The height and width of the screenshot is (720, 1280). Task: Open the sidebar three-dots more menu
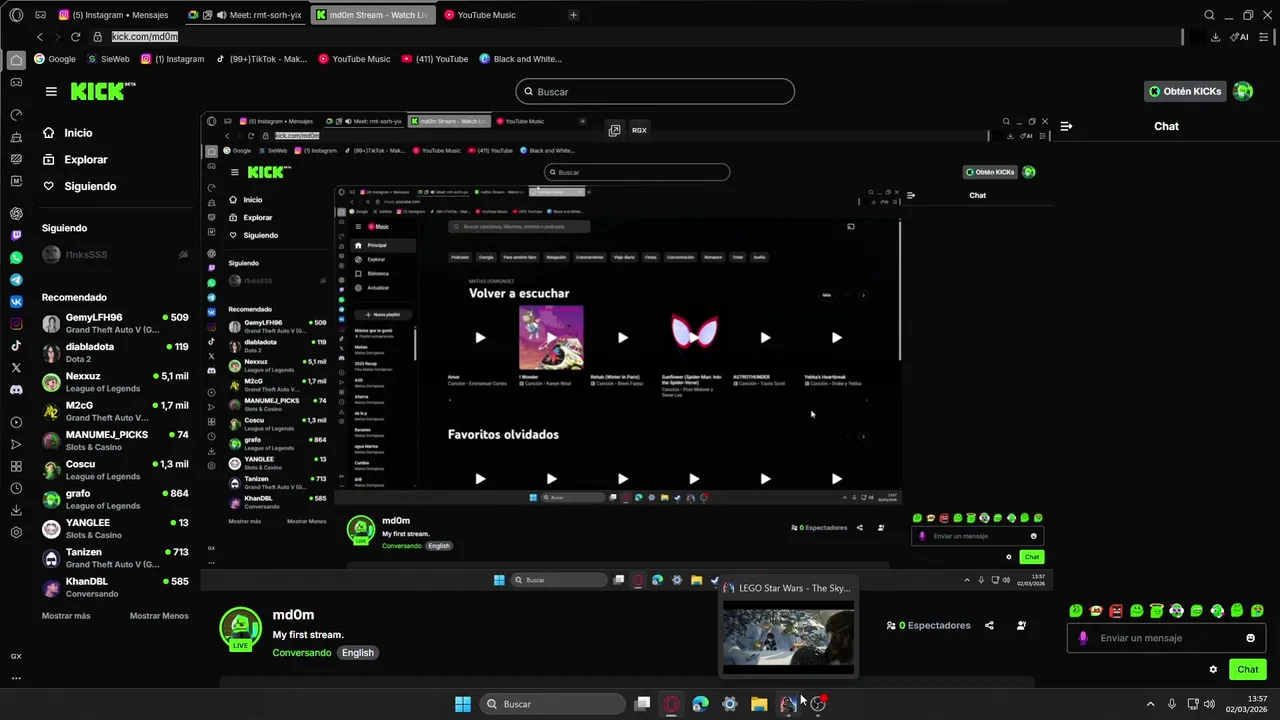coord(16,678)
